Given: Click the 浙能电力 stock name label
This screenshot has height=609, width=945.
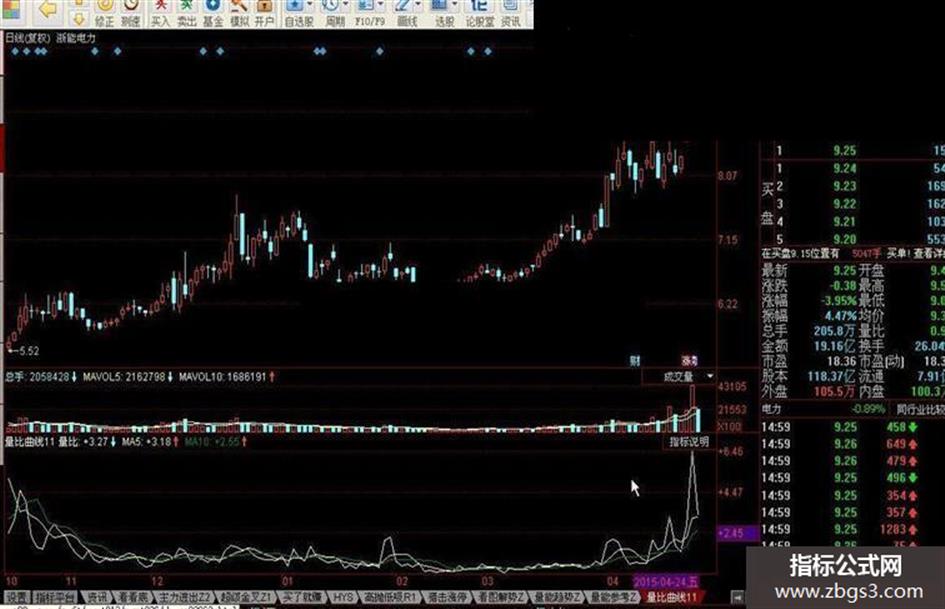Looking at the screenshot, I should (x=76, y=38).
